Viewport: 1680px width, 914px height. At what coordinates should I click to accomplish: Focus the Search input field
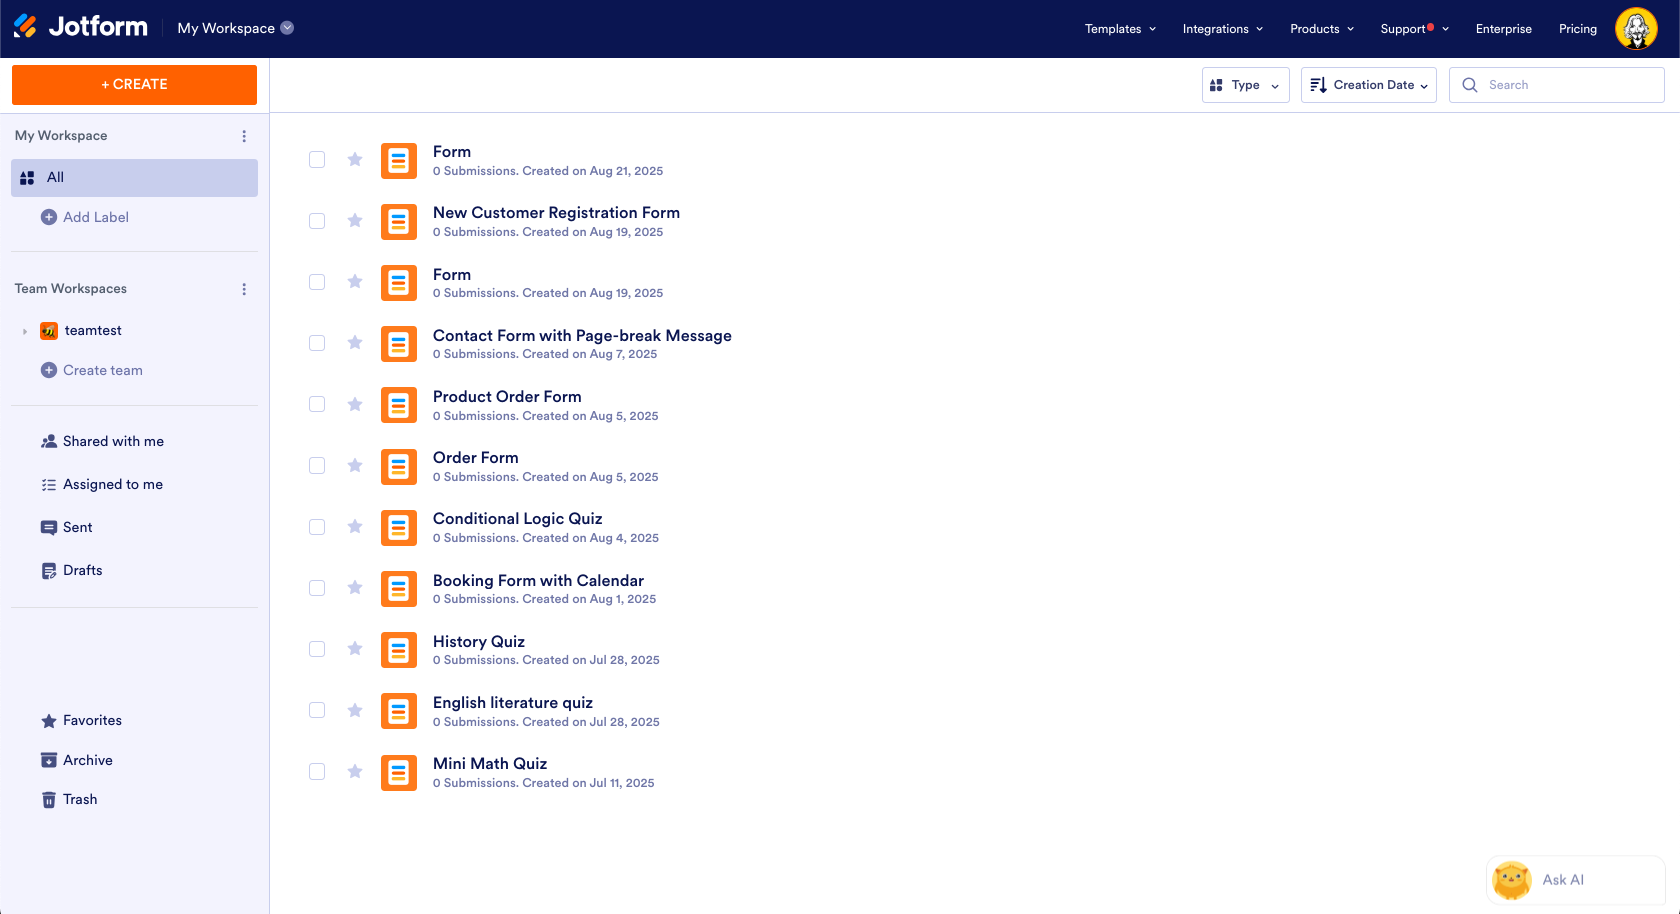pyautogui.click(x=1556, y=85)
